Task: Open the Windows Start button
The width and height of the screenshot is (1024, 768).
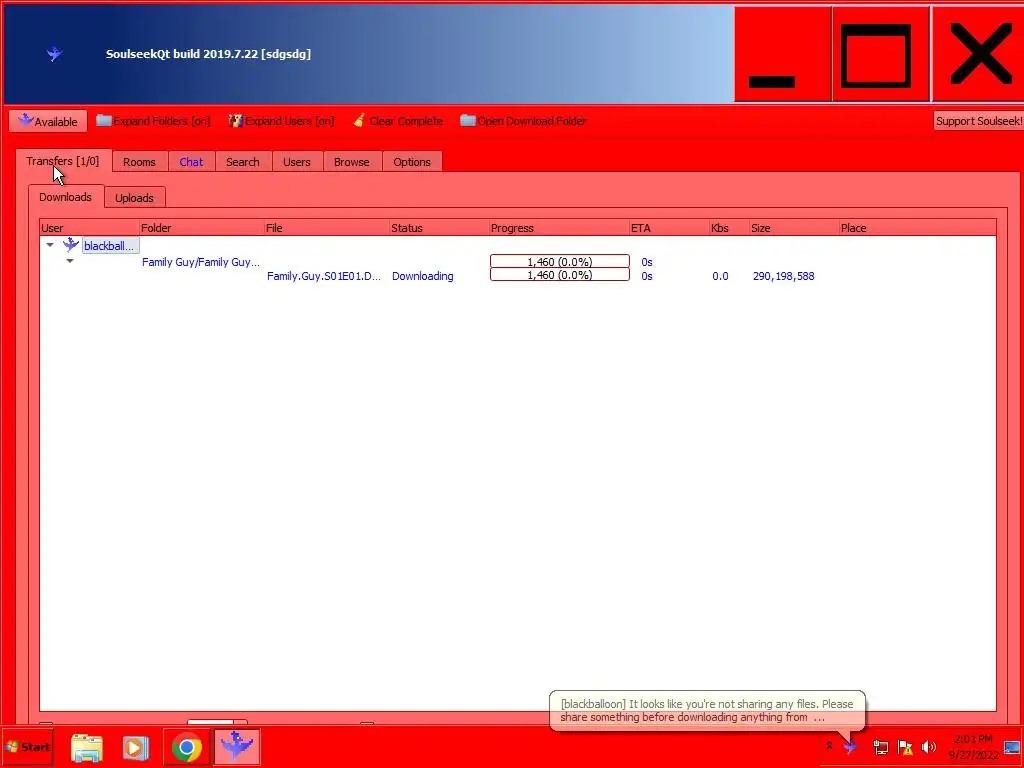Action: [x=27, y=747]
